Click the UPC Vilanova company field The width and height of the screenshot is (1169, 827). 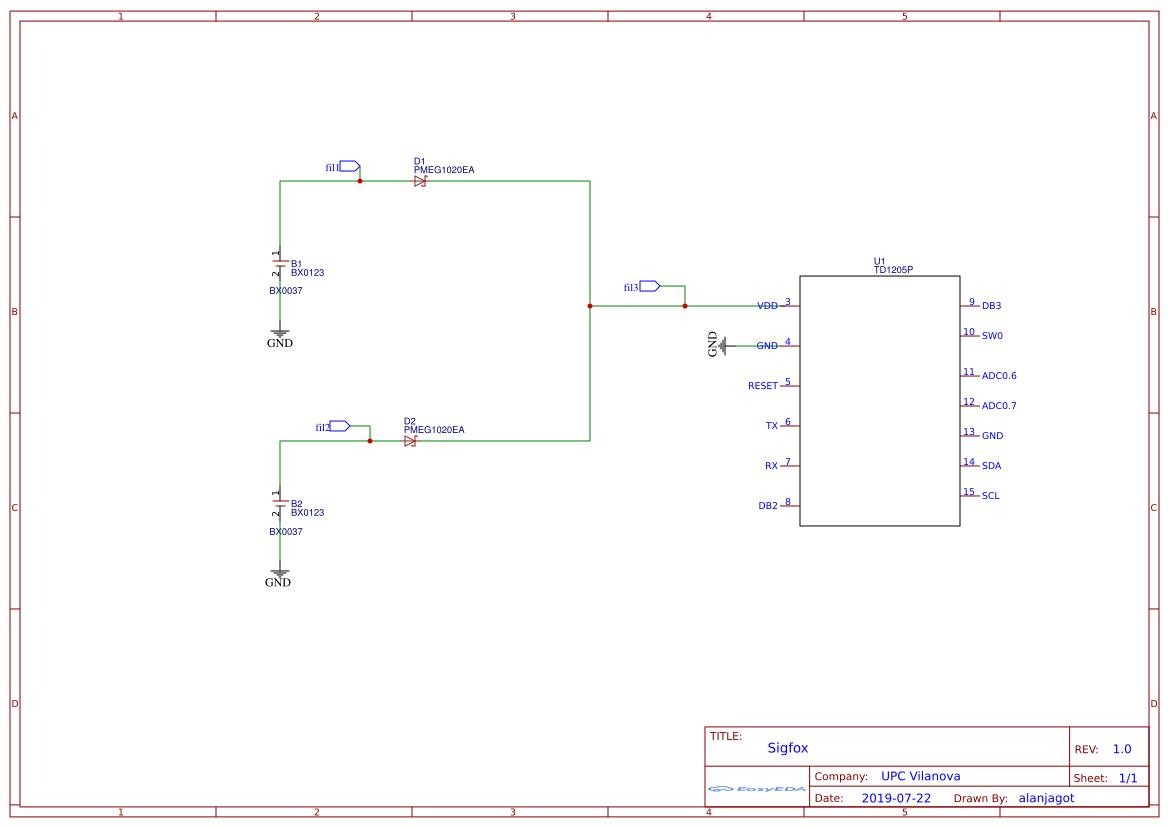[x=920, y=776]
